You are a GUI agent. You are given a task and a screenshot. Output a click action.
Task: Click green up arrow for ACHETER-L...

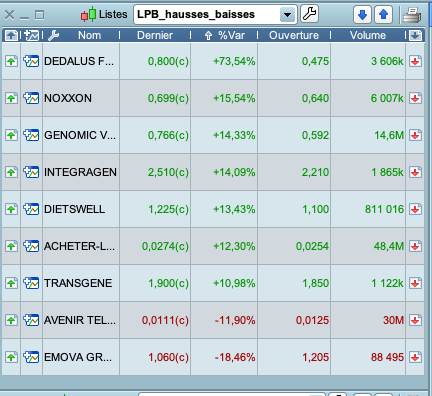11,246
